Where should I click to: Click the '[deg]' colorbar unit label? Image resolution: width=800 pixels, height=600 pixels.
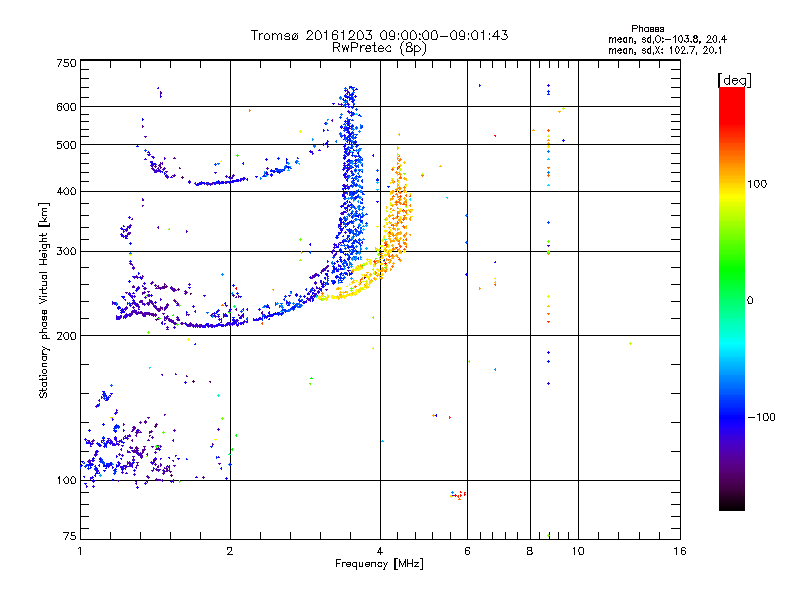(734, 80)
